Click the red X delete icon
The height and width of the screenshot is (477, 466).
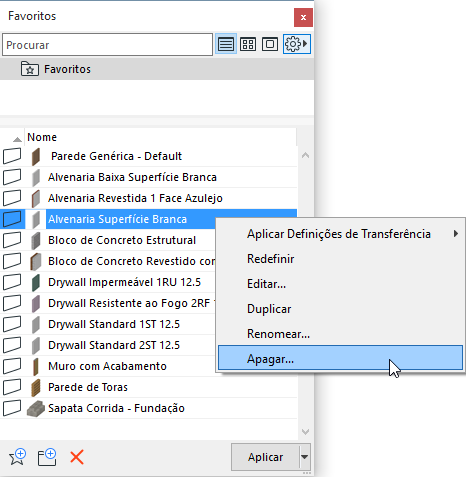(77, 457)
